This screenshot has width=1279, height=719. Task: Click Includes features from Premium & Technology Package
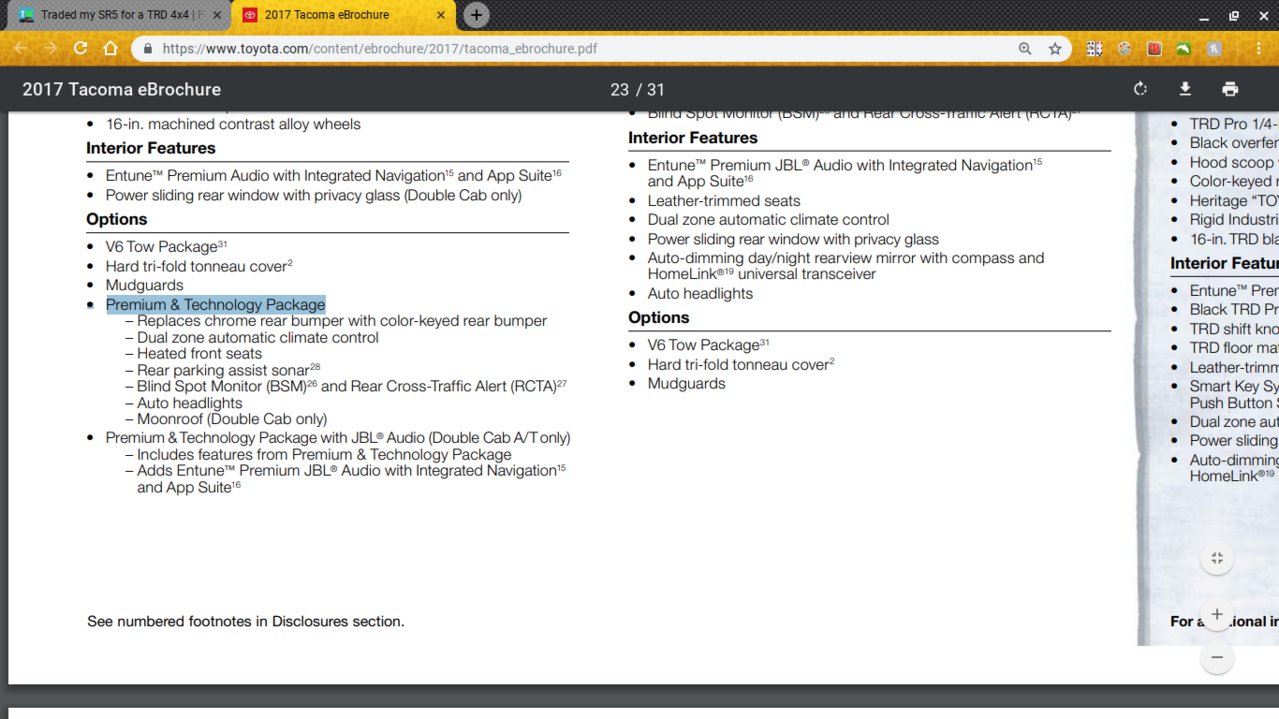click(324, 454)
